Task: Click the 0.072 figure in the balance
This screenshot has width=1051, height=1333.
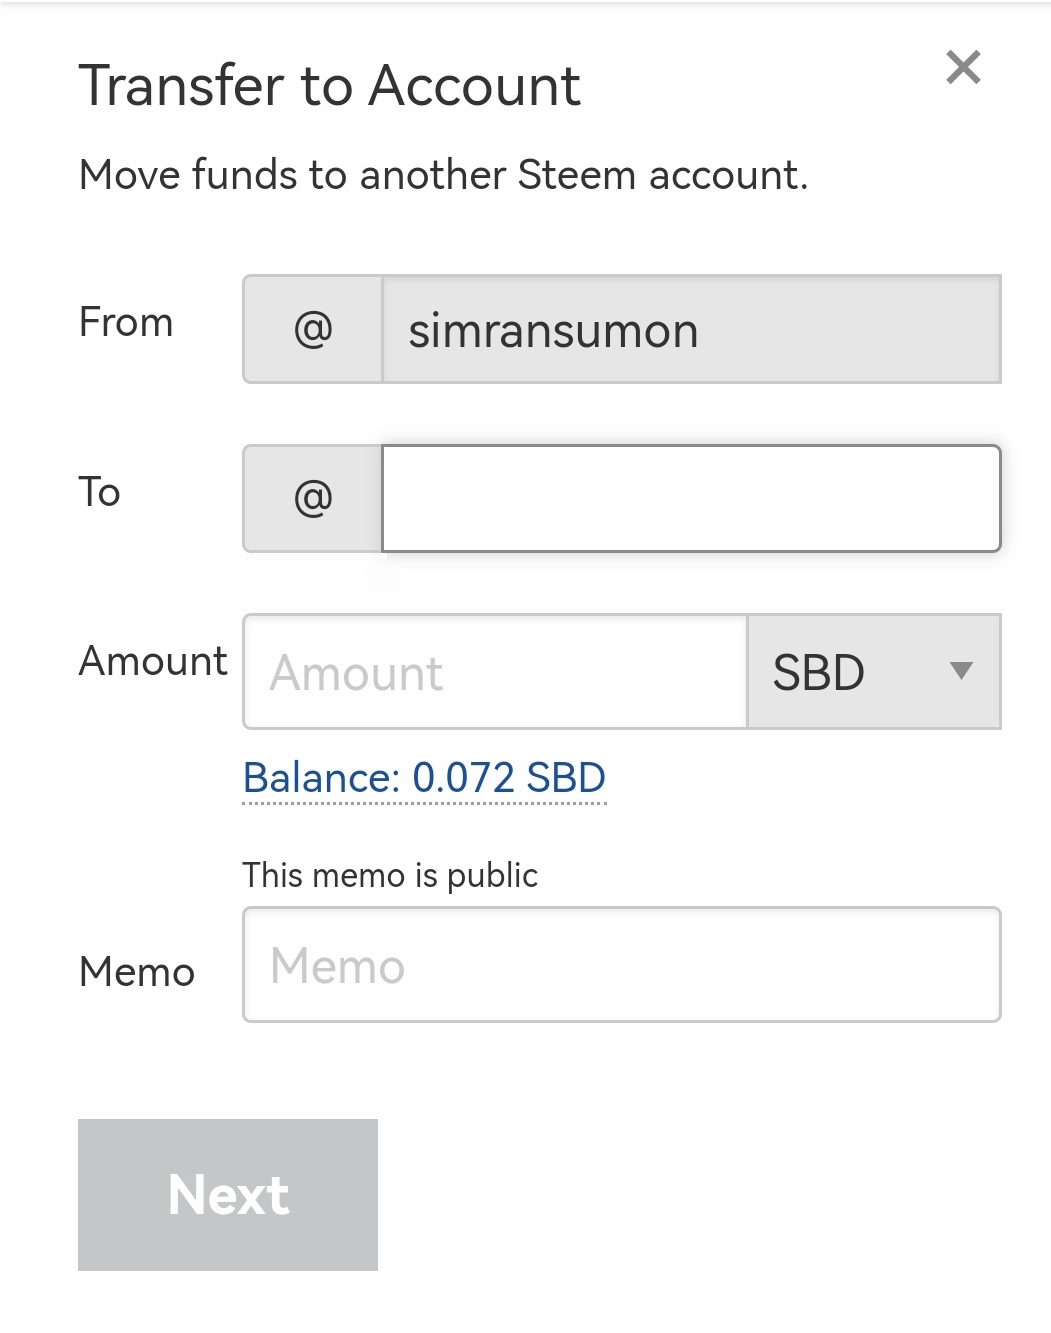Action: tap(463, 778)
